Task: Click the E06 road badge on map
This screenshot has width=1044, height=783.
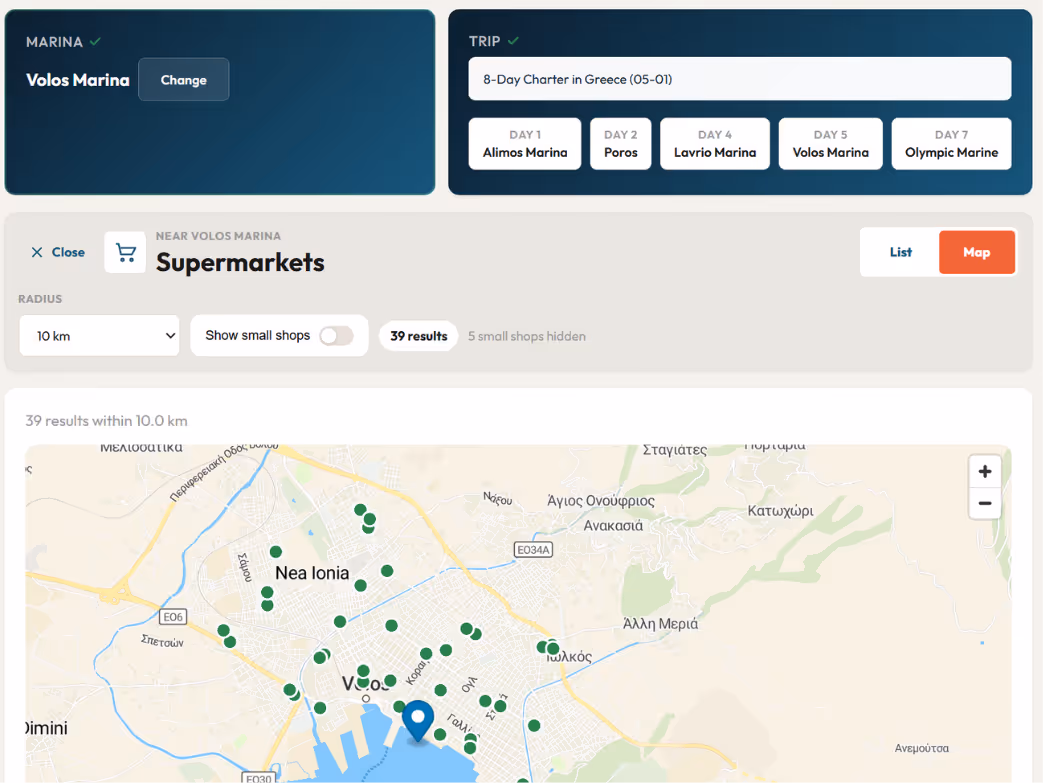Action: 173,617
